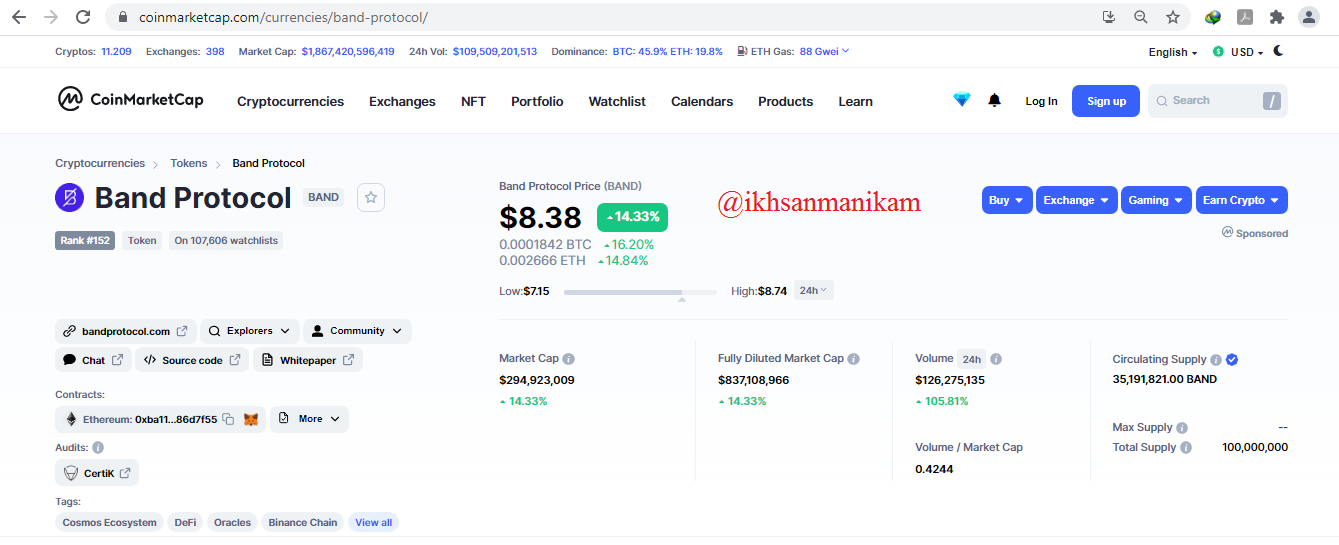Click the Market Cap info icon
The height and width of the screenshot is (545, 1339).
coord(568,359)
